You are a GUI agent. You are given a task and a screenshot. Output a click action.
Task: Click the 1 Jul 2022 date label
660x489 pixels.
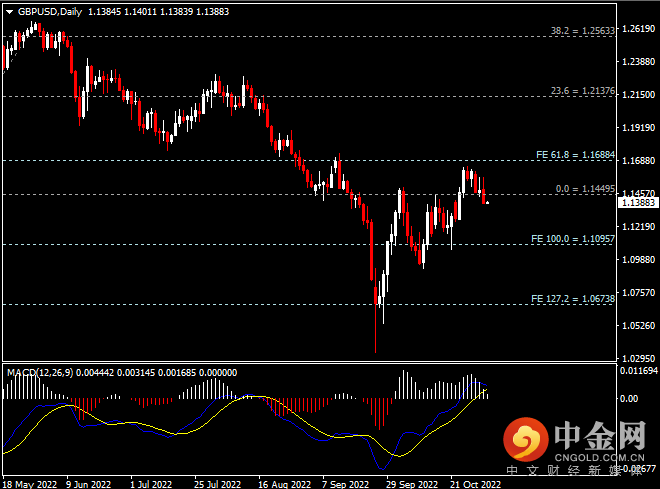coord(151,484)
